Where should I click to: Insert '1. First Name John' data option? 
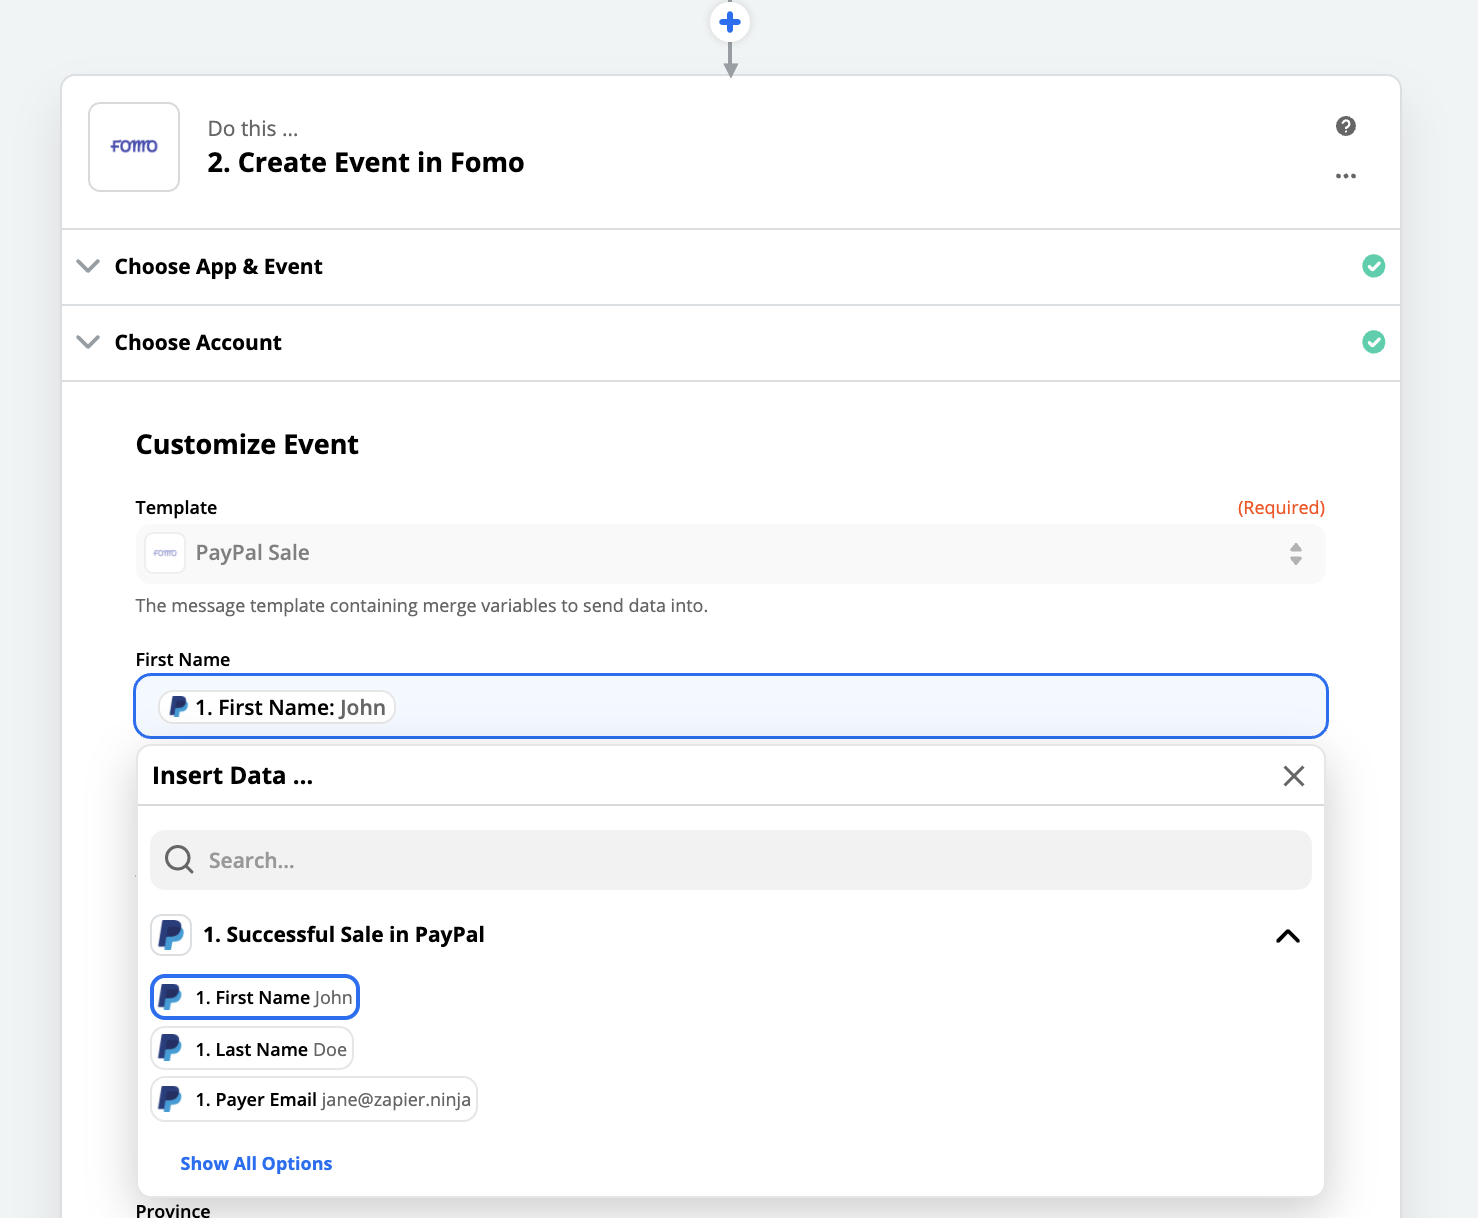[255, 998]
